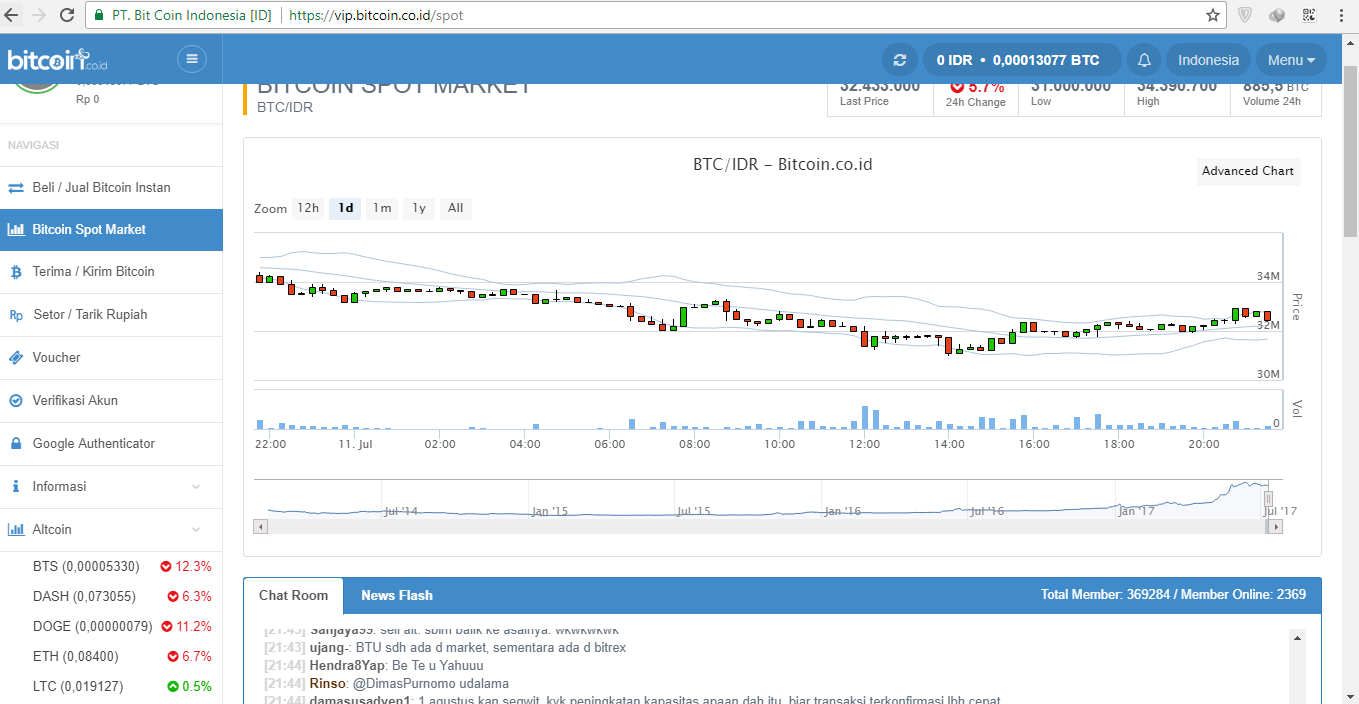Click the bar chart icon beside Bitcoin Spot Market
This screenshot has height=704, width=1359.
point(15,230)
